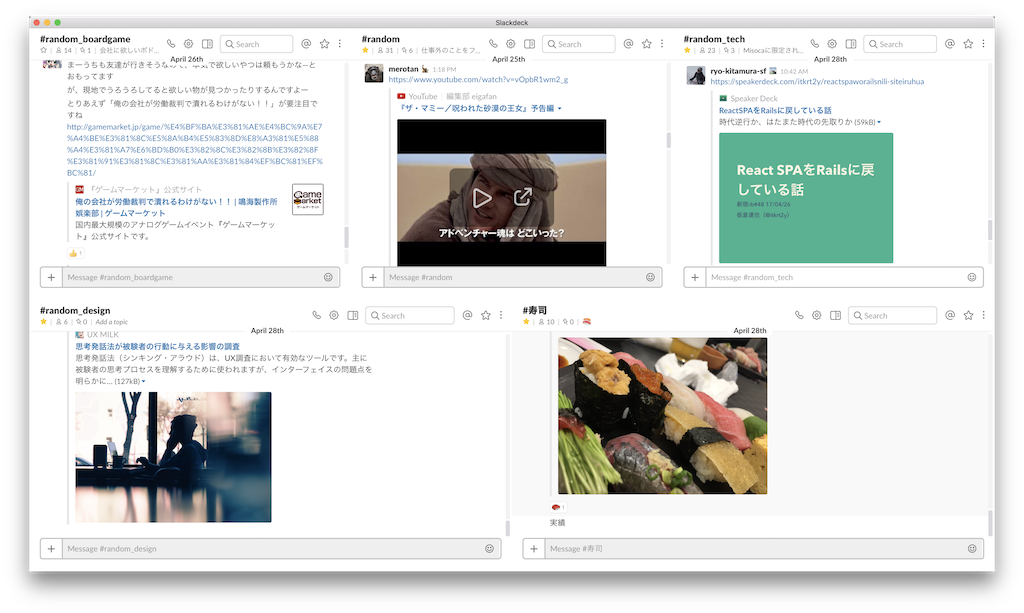Show mentions in #random_design pane

click(467, 315)
